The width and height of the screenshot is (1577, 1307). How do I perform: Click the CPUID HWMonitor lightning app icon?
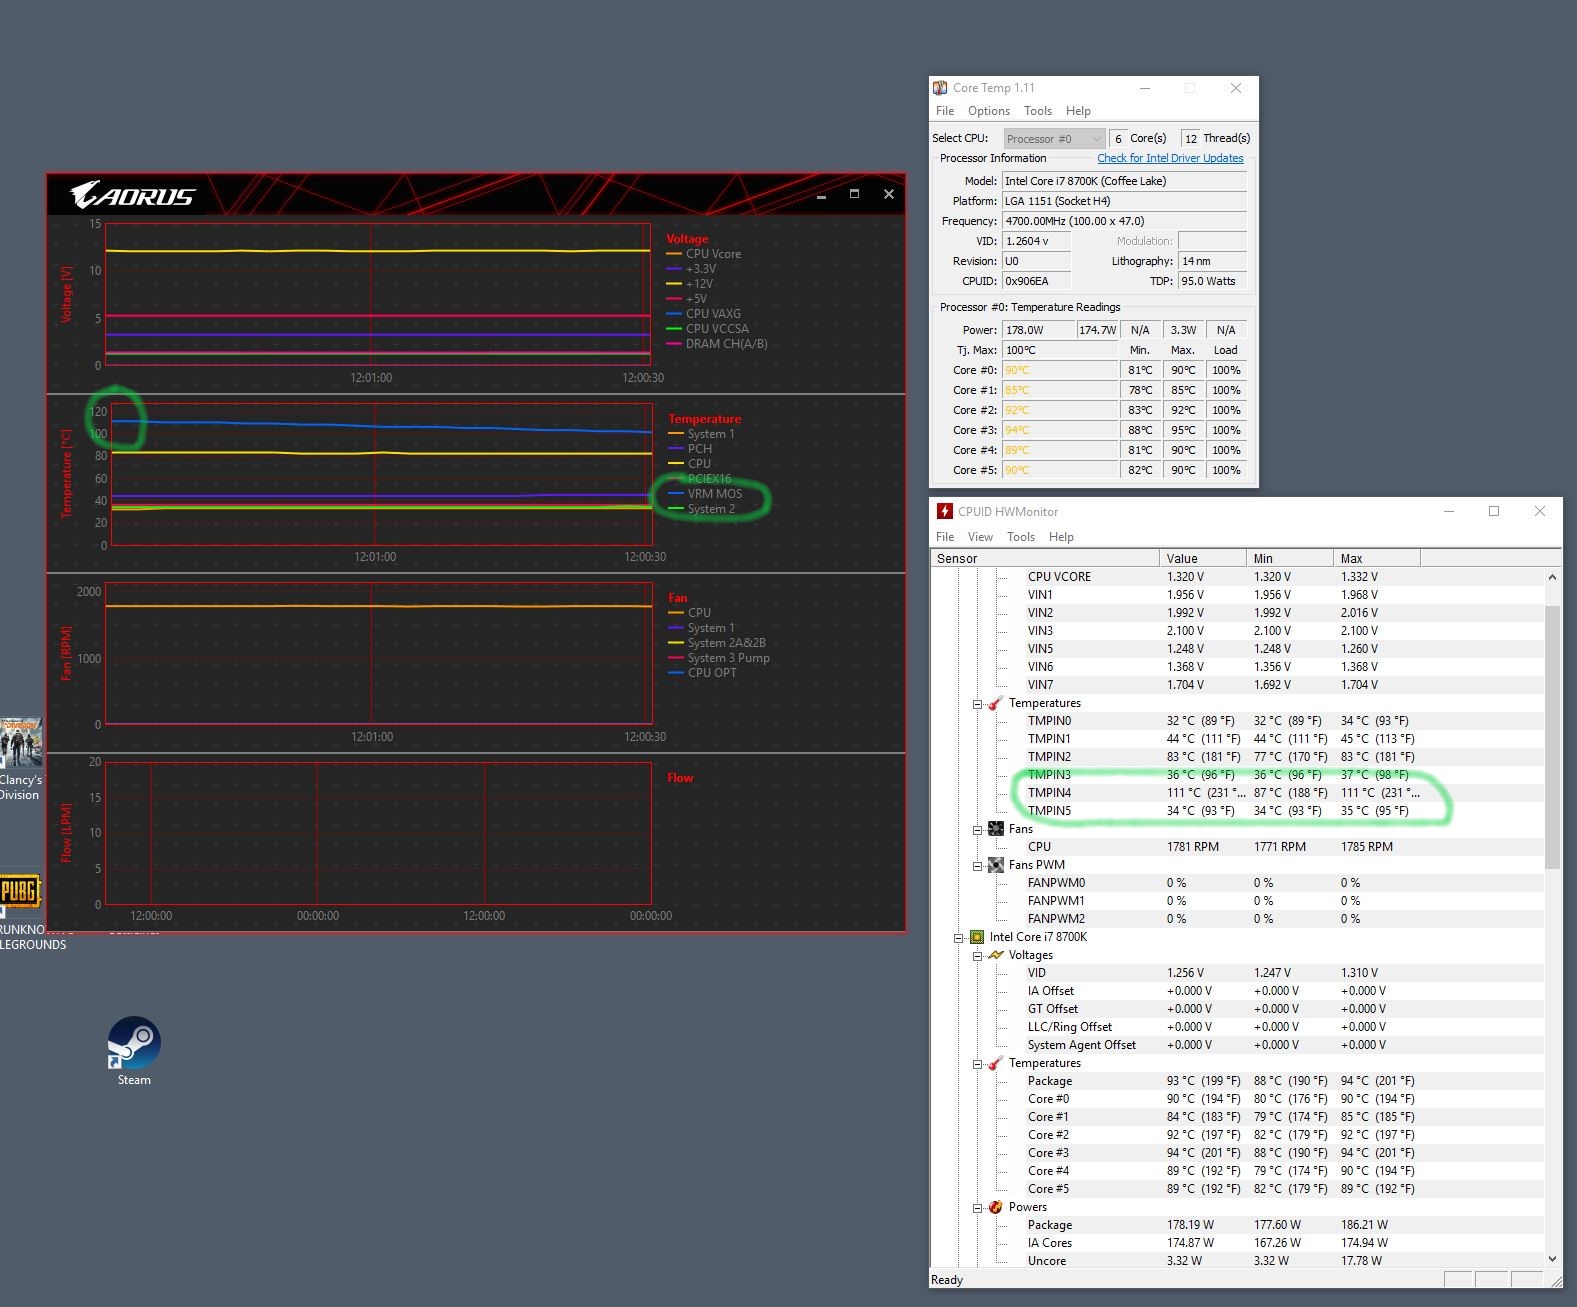pyautogui.click(x=944, y=511)
